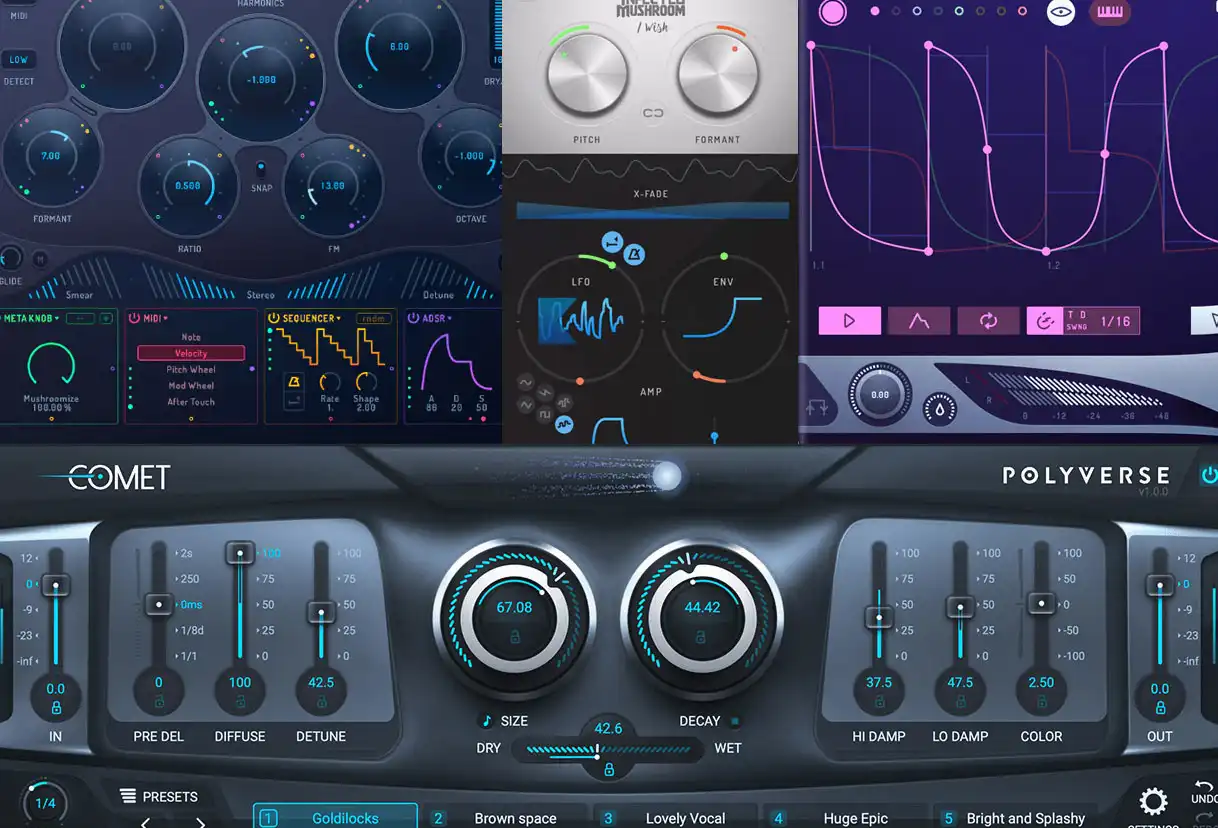Click the loop arrows button
This screenshot has width=1218, height=828.
pos(988,321)
